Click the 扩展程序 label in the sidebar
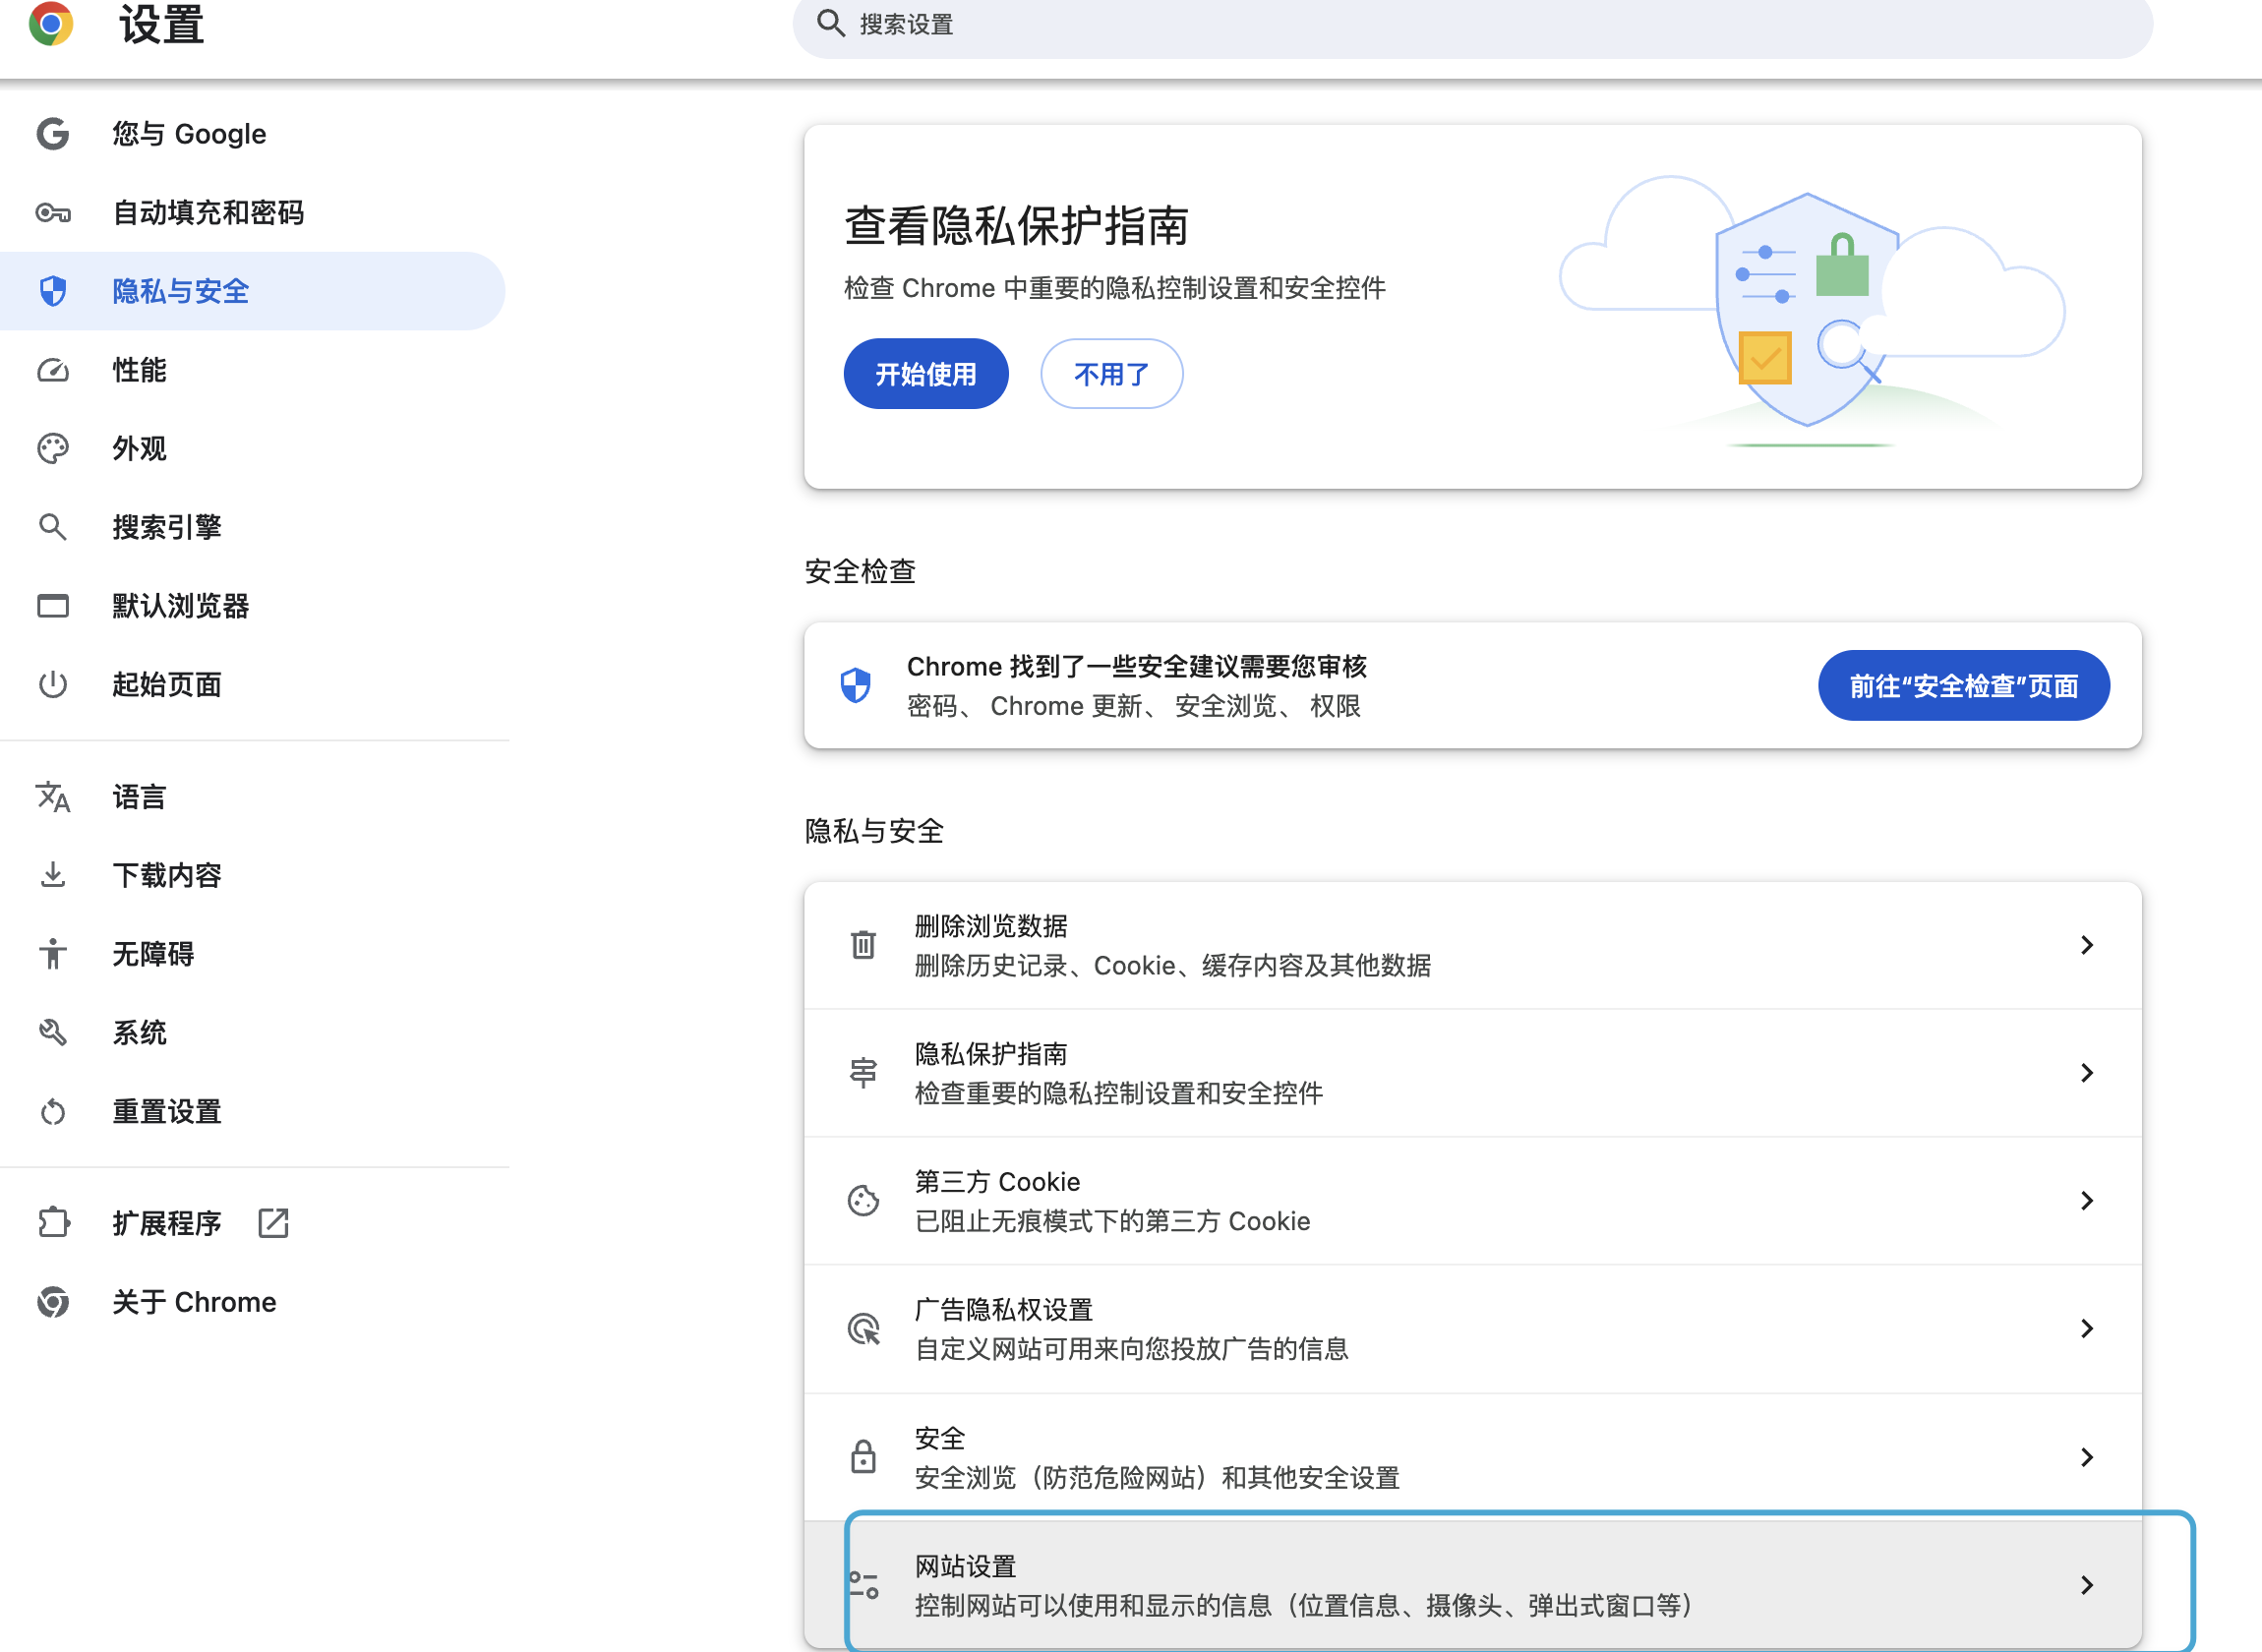 pos(167,1223)
